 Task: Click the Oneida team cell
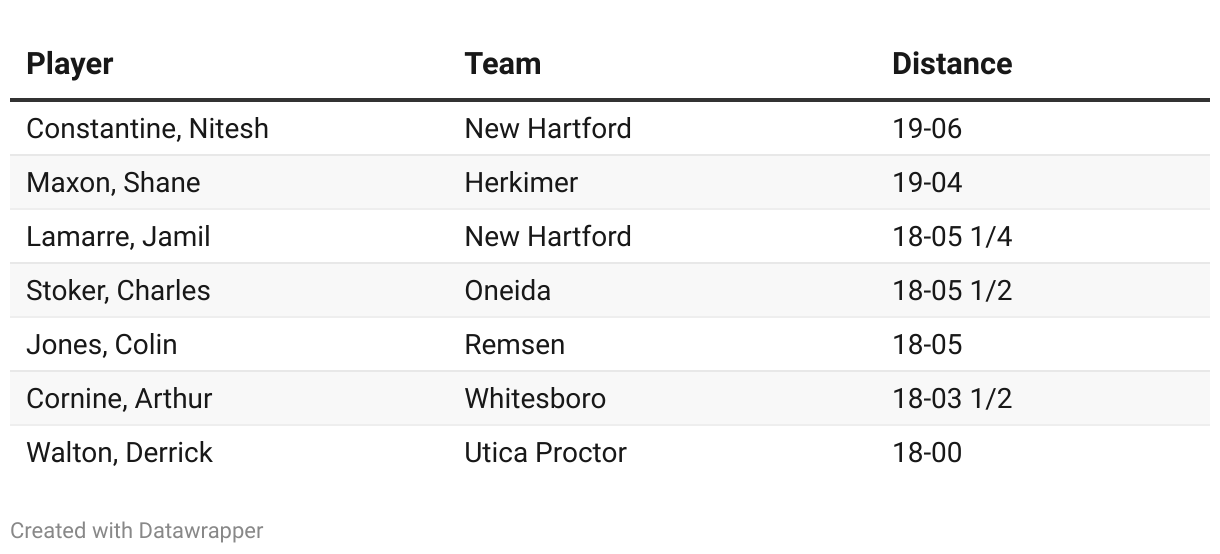(507, 291)
